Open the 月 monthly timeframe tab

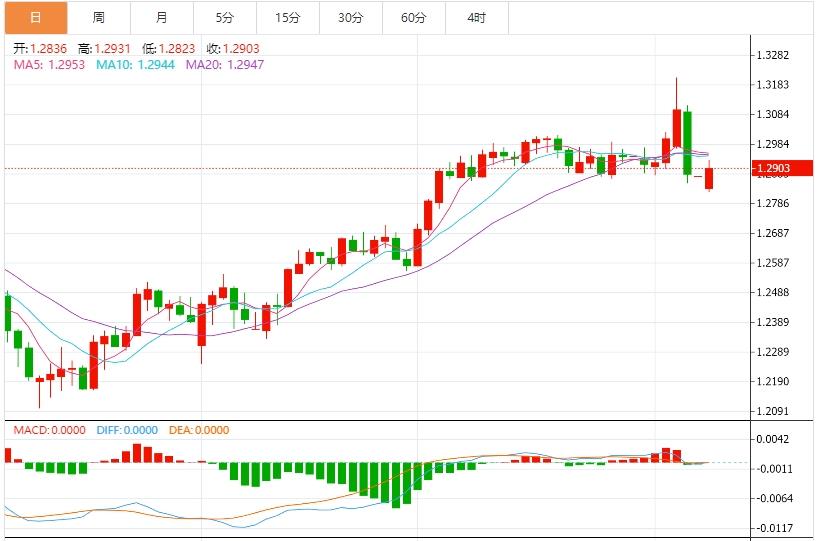[x=162, y=18]
